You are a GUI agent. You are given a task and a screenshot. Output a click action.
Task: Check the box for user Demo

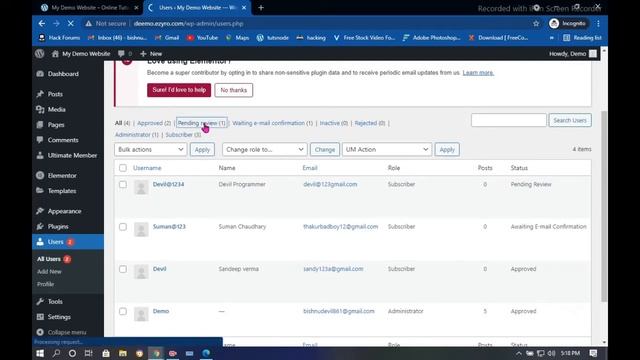tap(123, 311)
